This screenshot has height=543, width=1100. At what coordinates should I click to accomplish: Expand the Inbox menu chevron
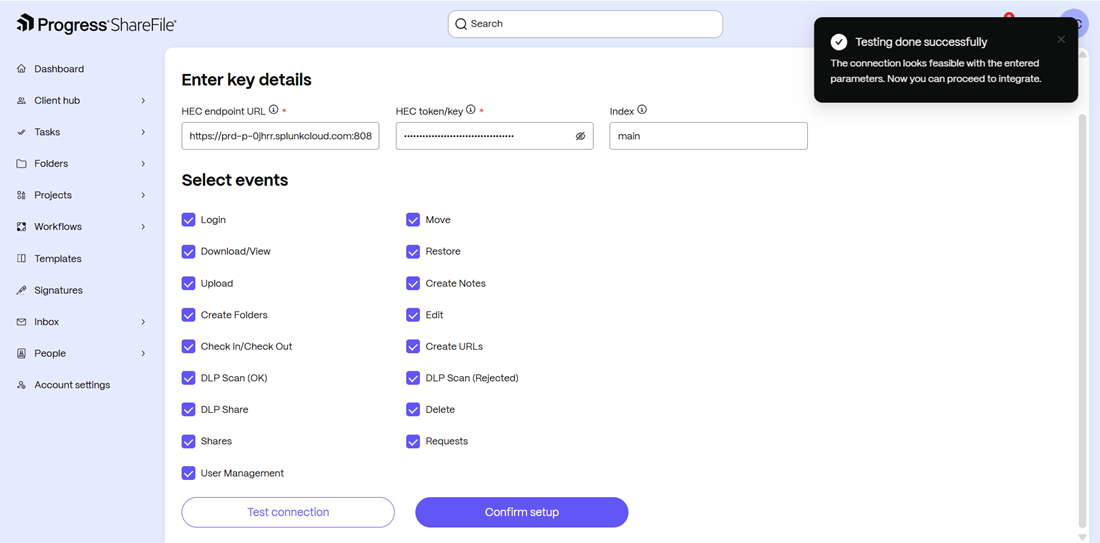click(x=143, y=321)
